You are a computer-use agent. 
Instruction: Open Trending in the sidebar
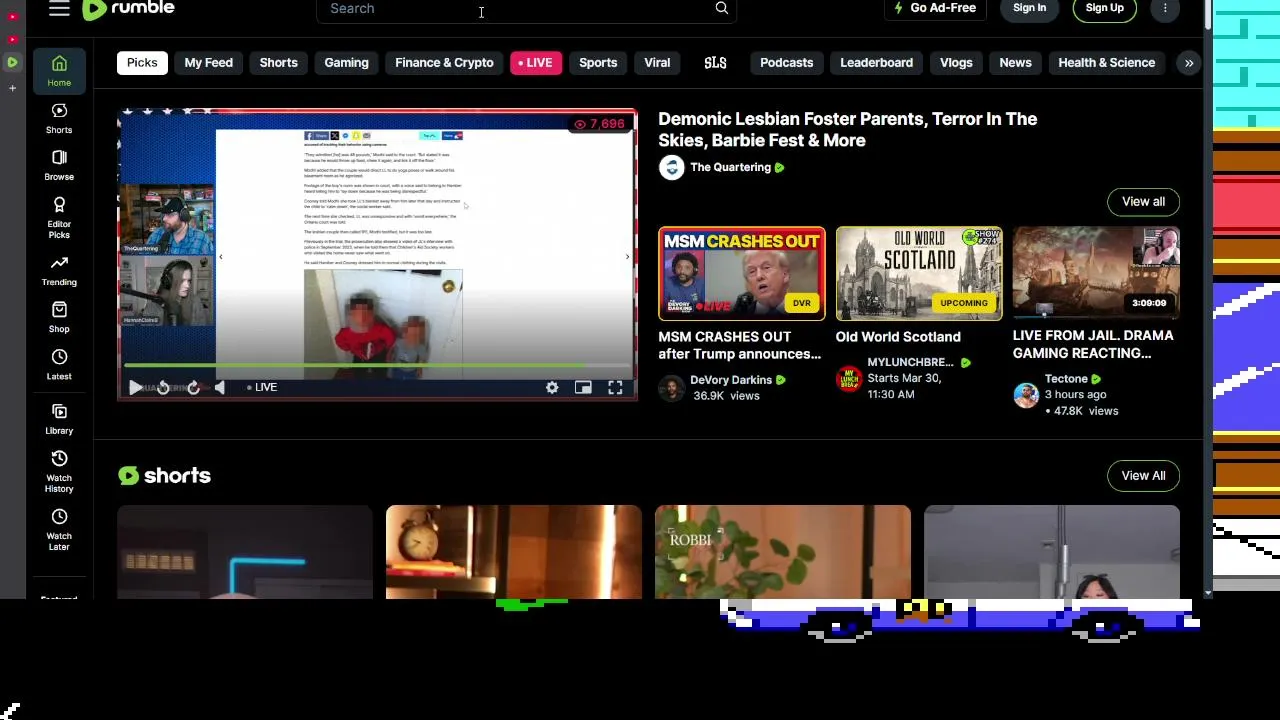point(59,270)
